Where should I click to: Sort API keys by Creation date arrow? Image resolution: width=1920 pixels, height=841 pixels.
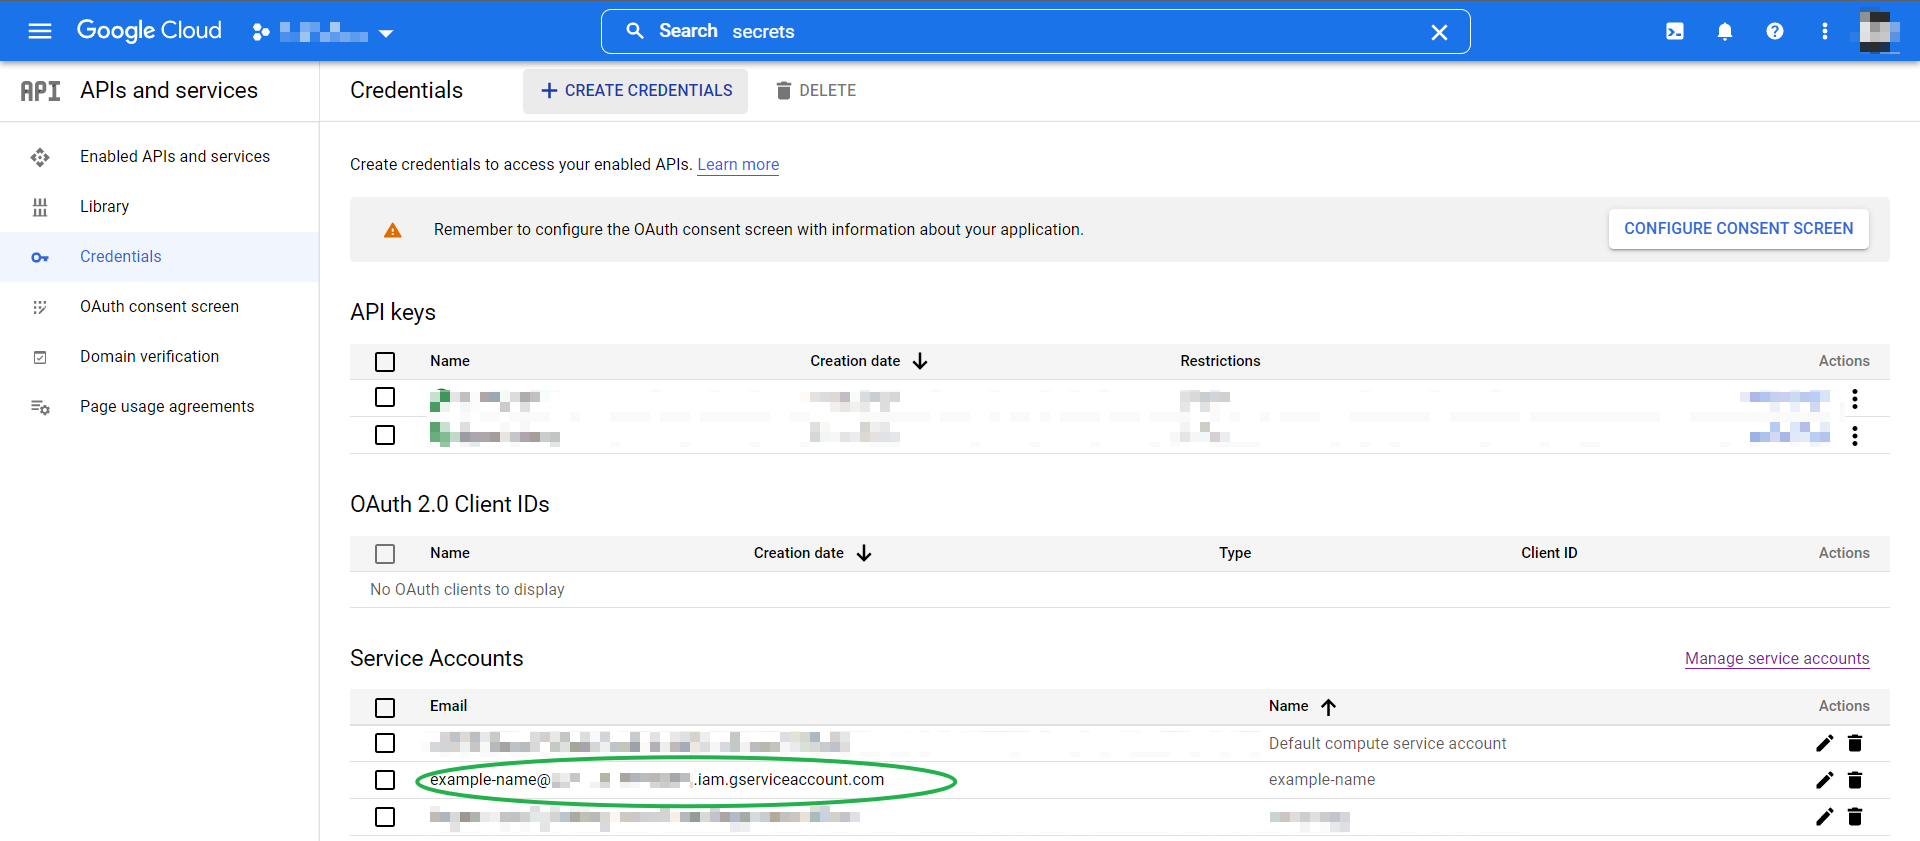tap(920, 361)
